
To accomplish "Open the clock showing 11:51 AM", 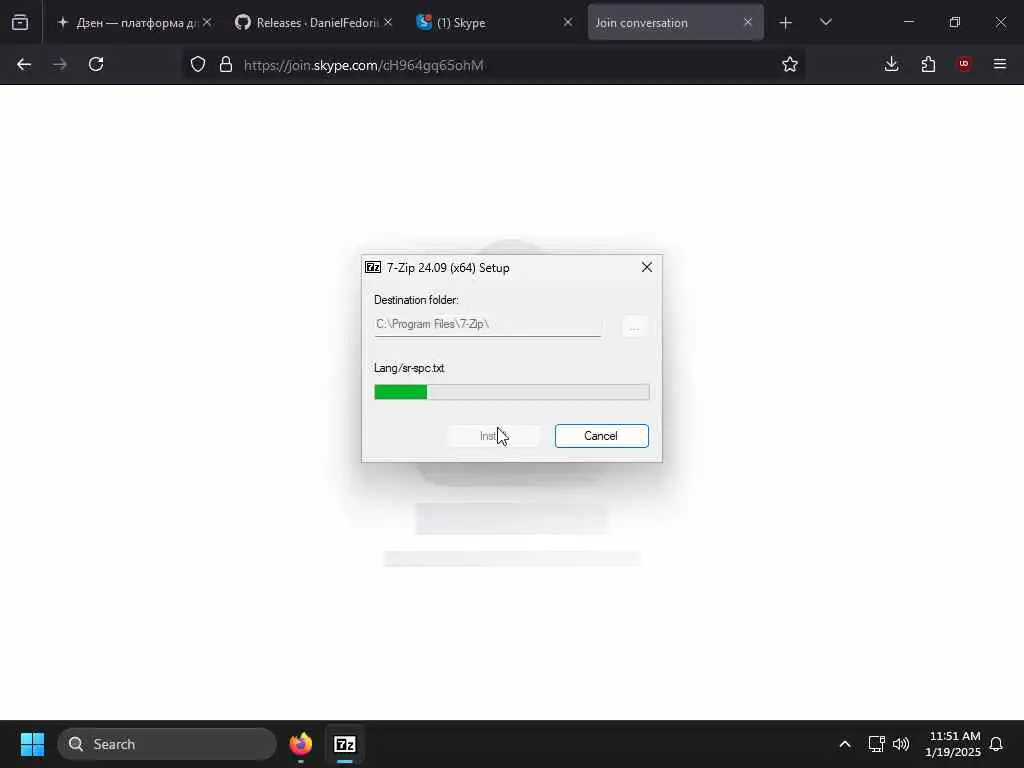I will point(953,744).
